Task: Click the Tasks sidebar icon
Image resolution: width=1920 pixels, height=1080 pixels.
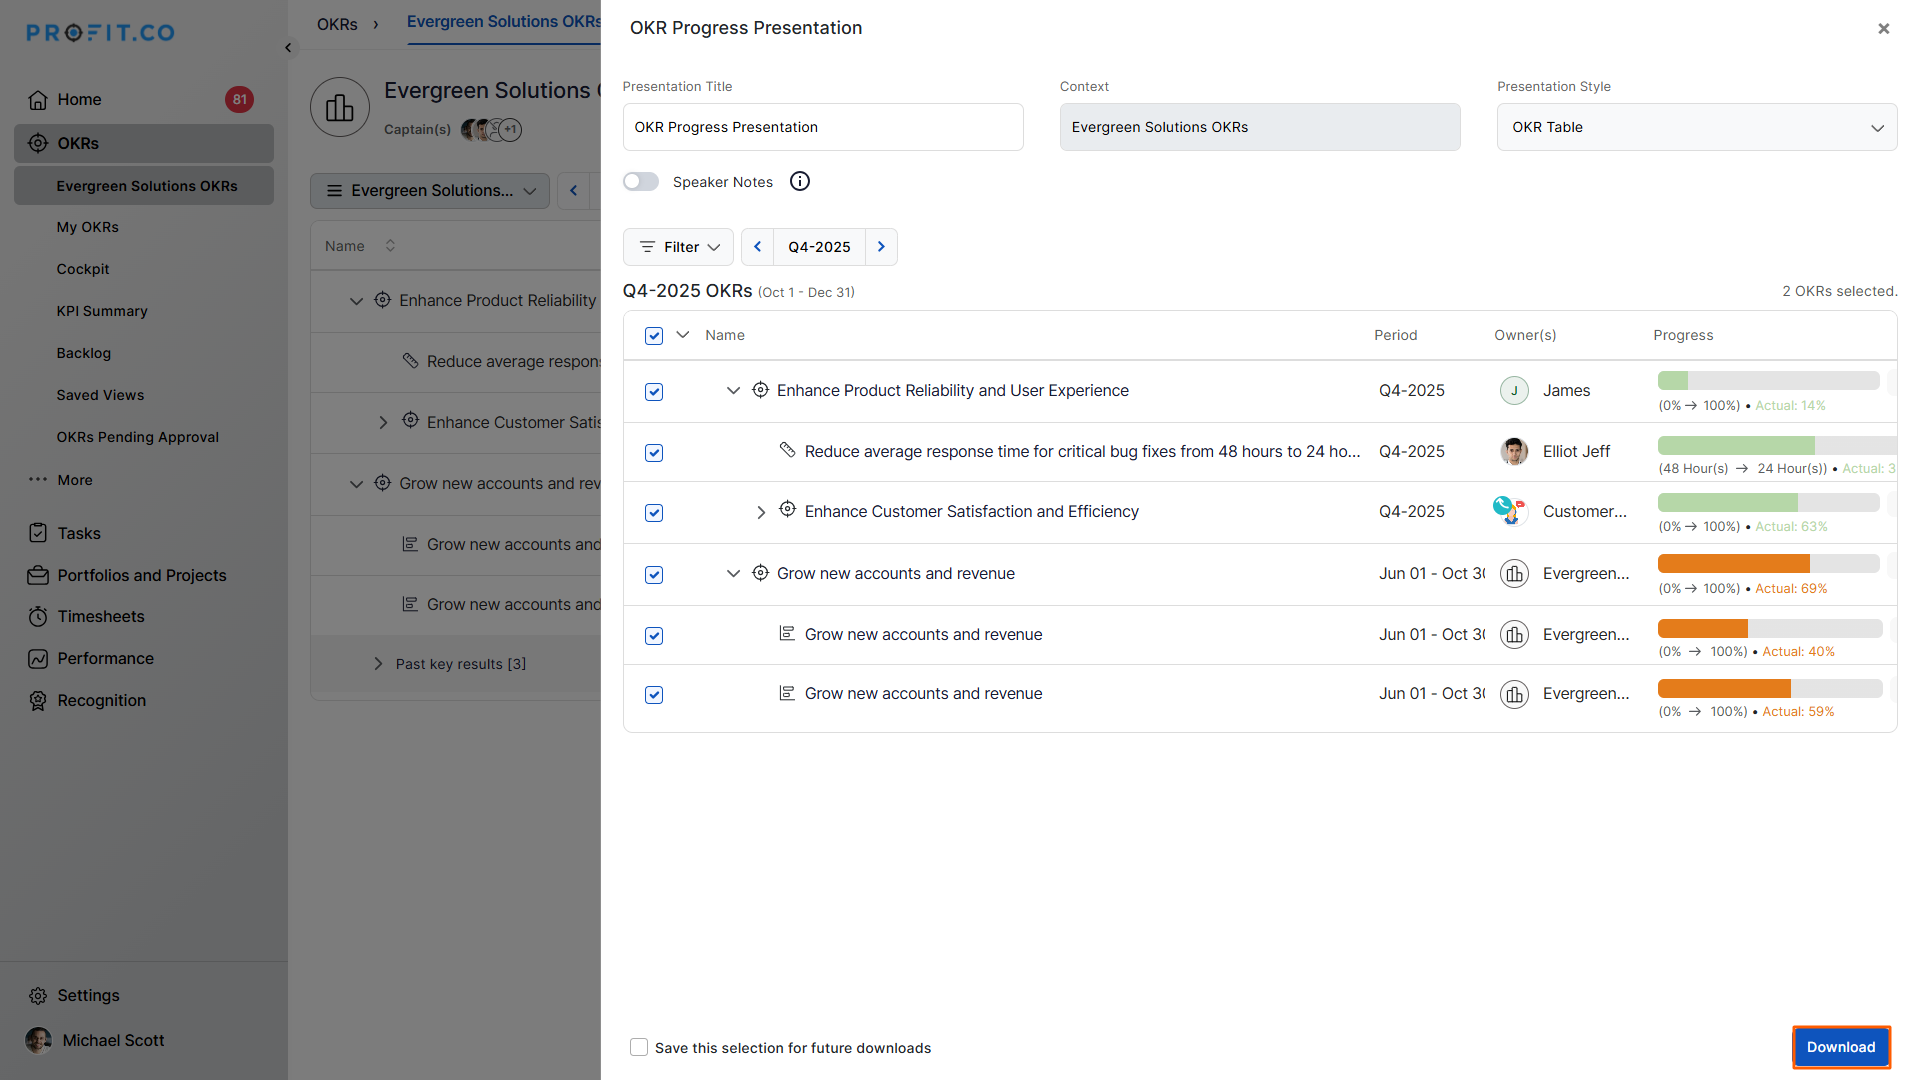Action: 38,533
